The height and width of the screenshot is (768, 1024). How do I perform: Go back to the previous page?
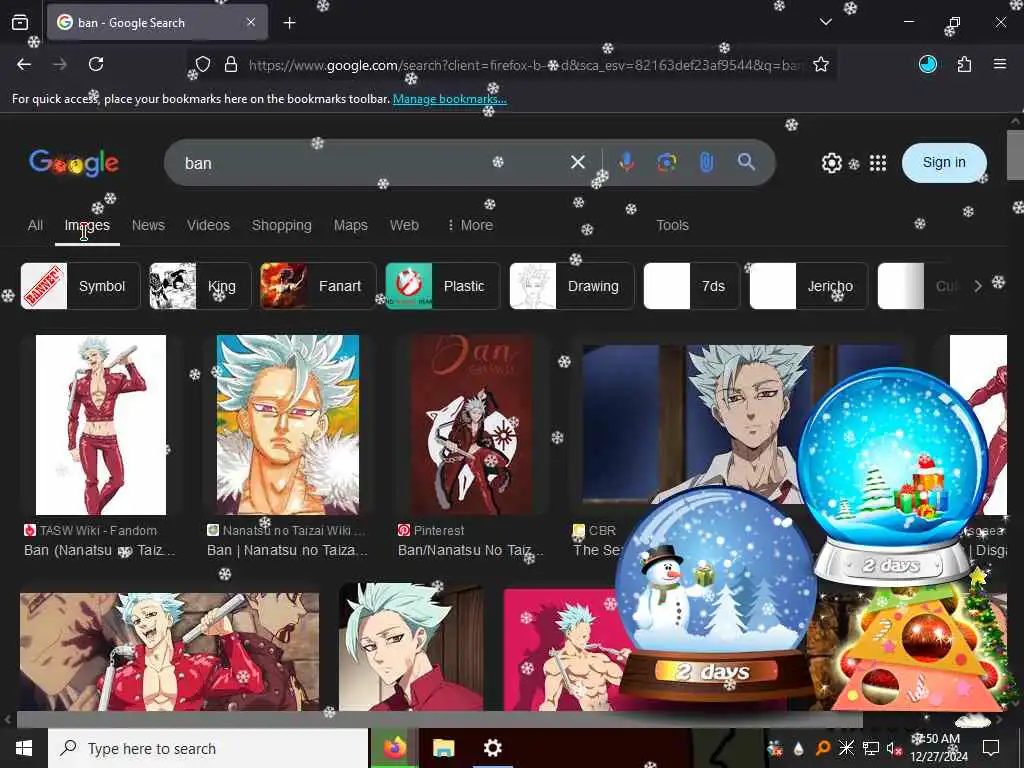pos(24,64)
